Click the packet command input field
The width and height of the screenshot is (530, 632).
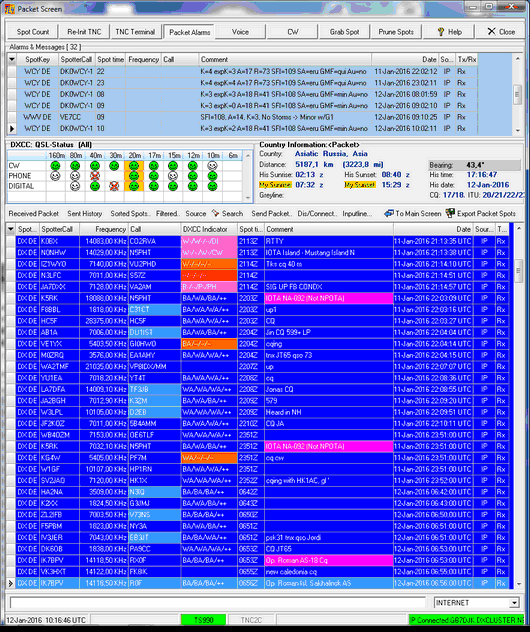[x=218, y=603]
